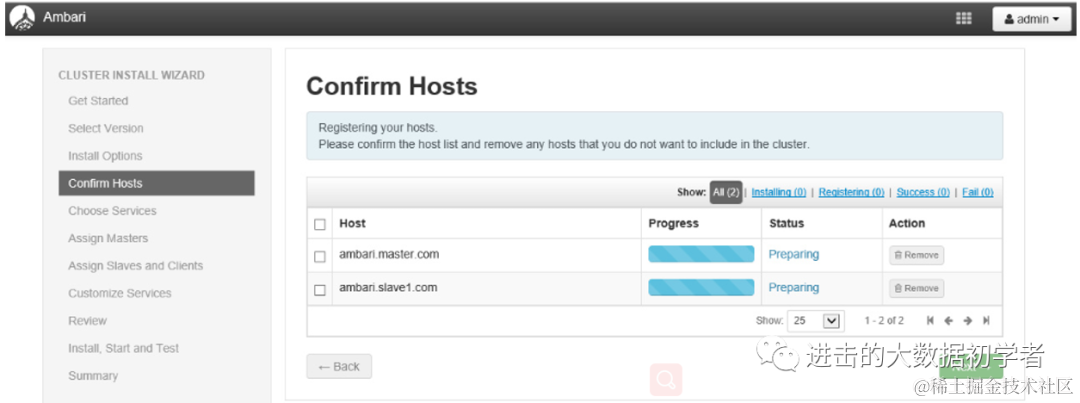This screenshot has width=1080, height=403.
Task: Go to last page of hosts
Action: tap(986, 320)
